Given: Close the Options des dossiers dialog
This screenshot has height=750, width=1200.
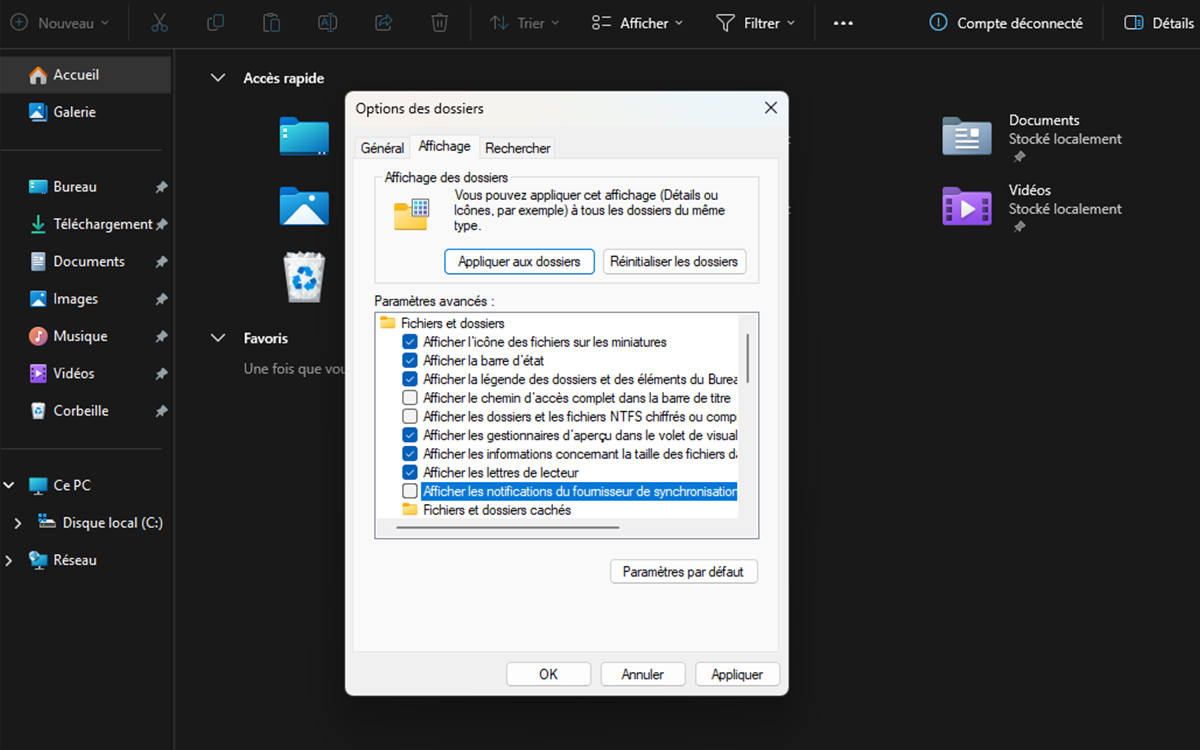Looking at the screenshot, I should pos(770,108).
